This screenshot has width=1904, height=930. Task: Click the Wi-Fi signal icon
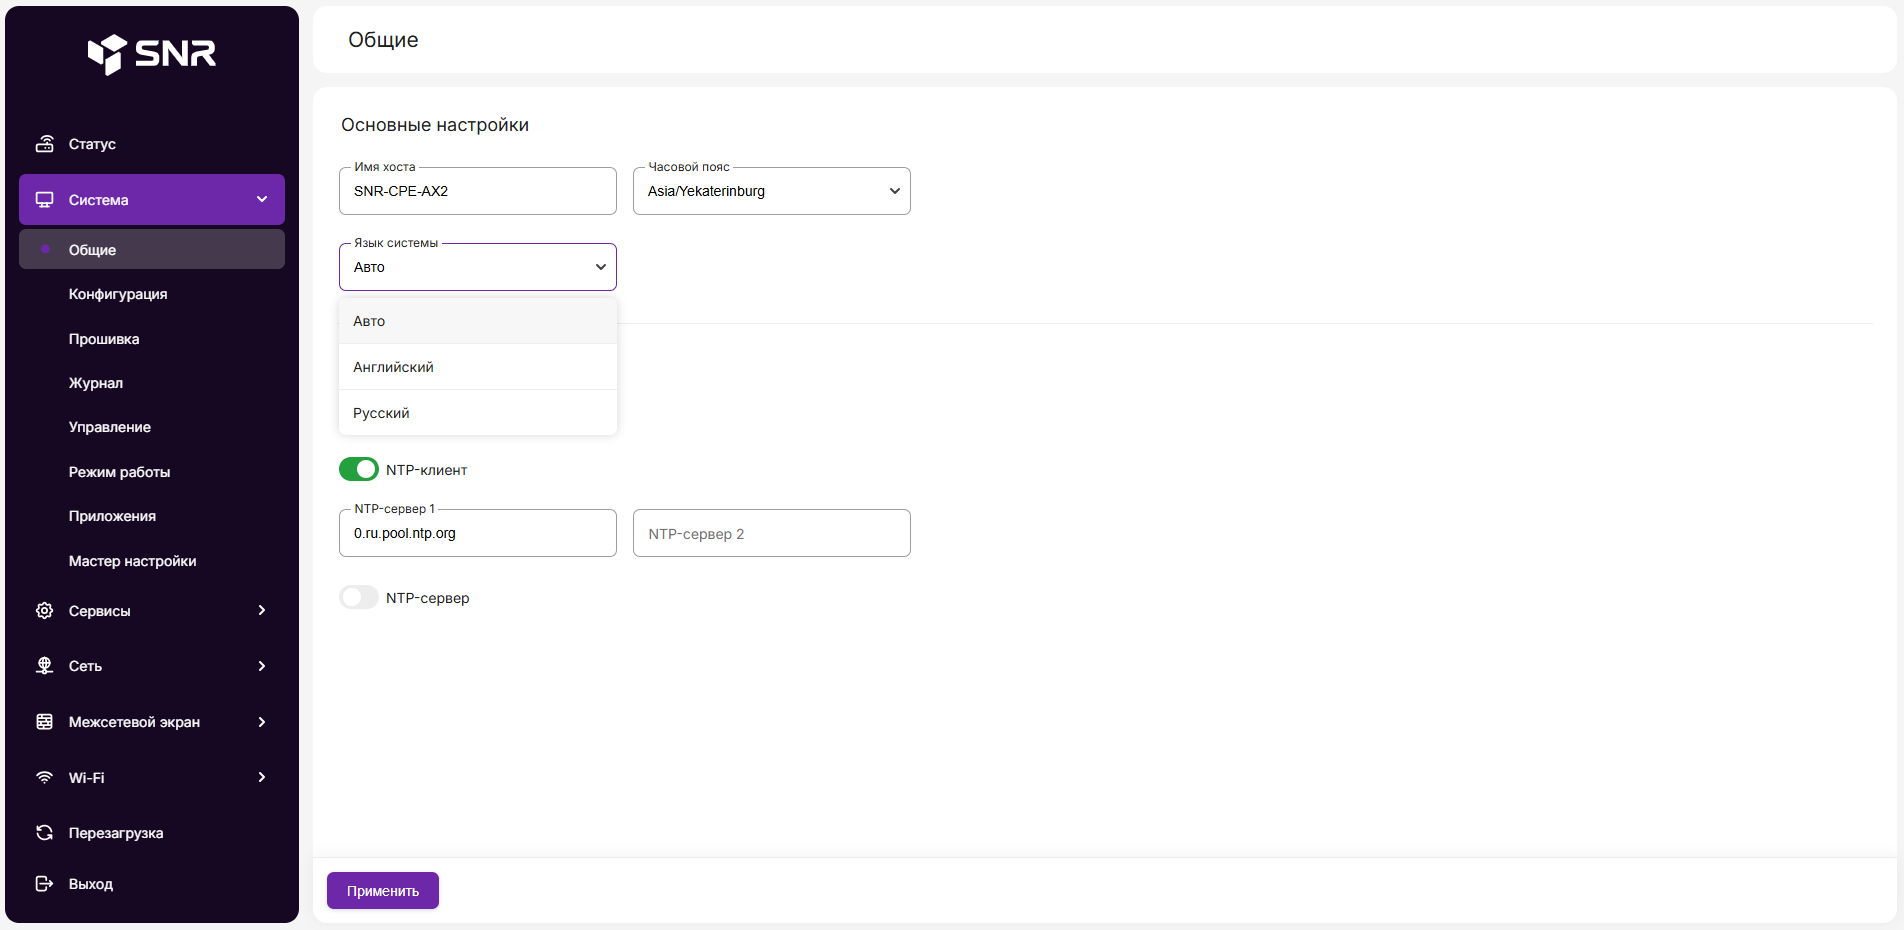click(x=45, y=778)
